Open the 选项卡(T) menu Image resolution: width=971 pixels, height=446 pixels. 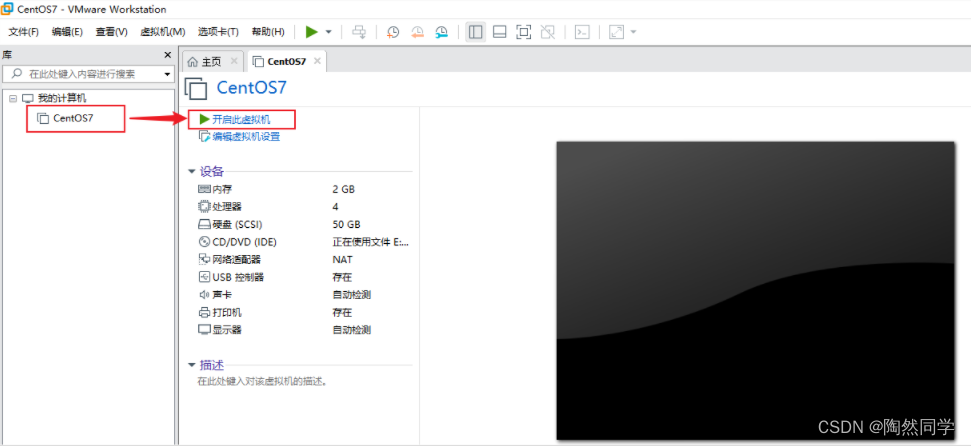[x=218, y=32]
